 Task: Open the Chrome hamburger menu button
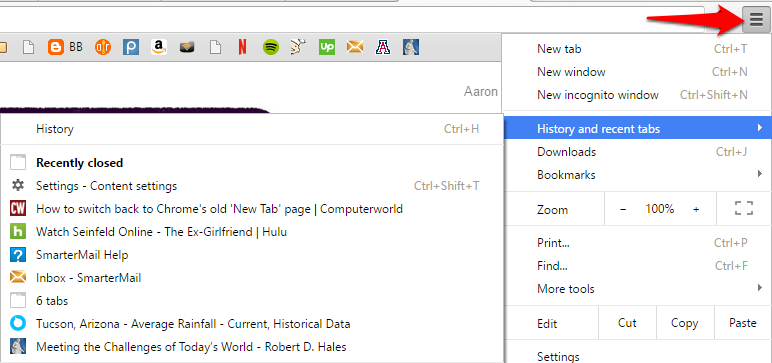click(755, 20)
